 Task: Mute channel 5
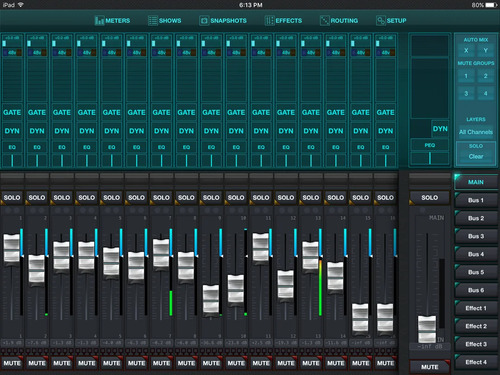point(112,363)
